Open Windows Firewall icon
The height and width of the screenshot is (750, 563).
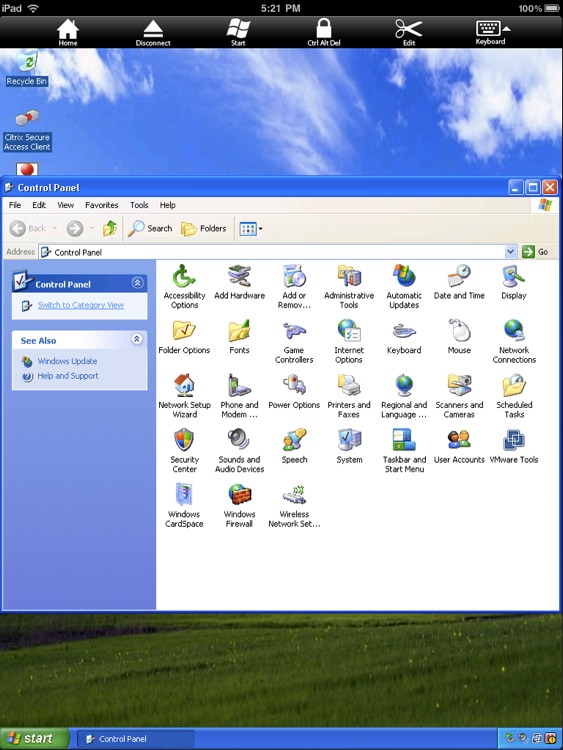click(239, 506)
